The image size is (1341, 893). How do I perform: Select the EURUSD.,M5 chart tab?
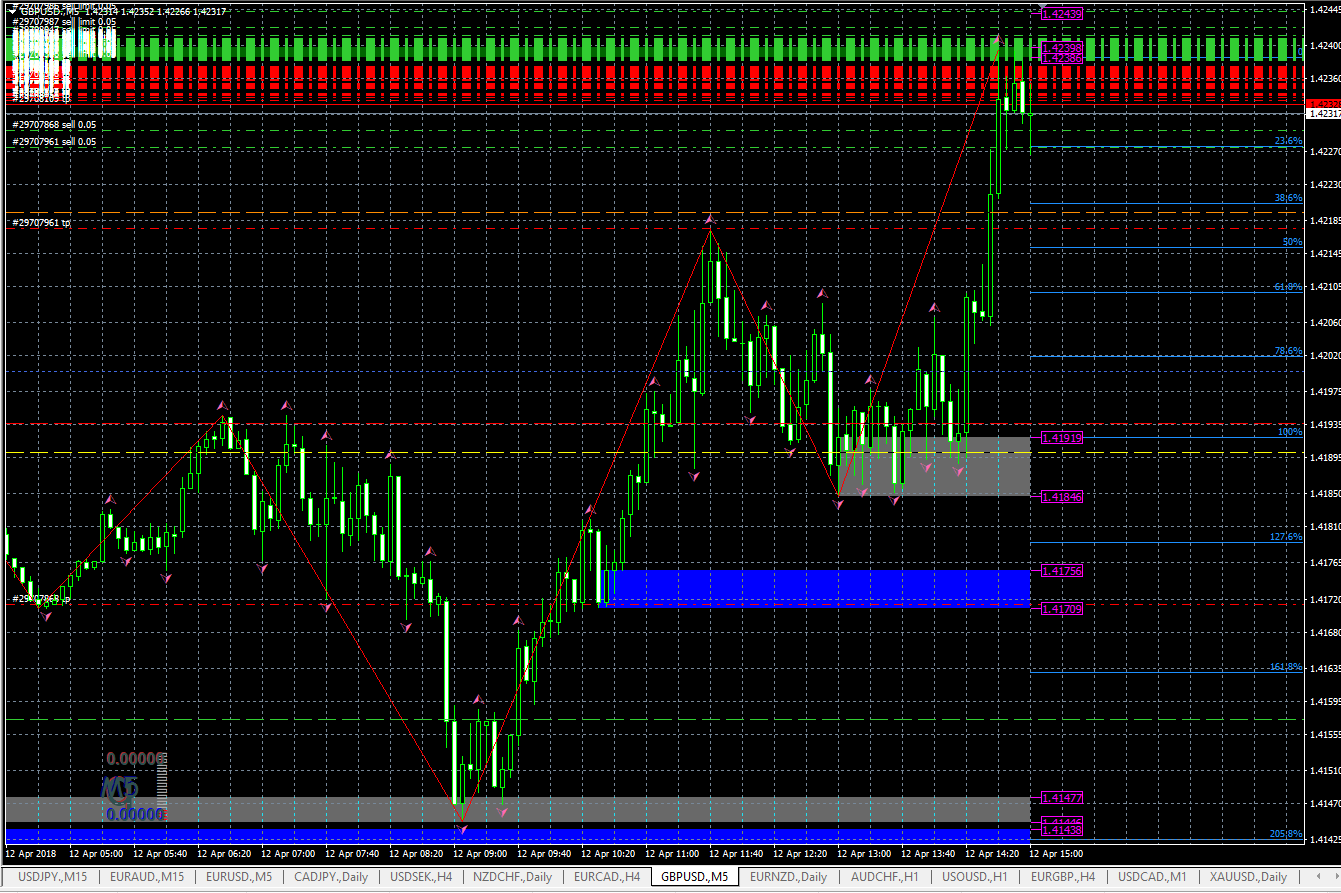click(239, 877)
